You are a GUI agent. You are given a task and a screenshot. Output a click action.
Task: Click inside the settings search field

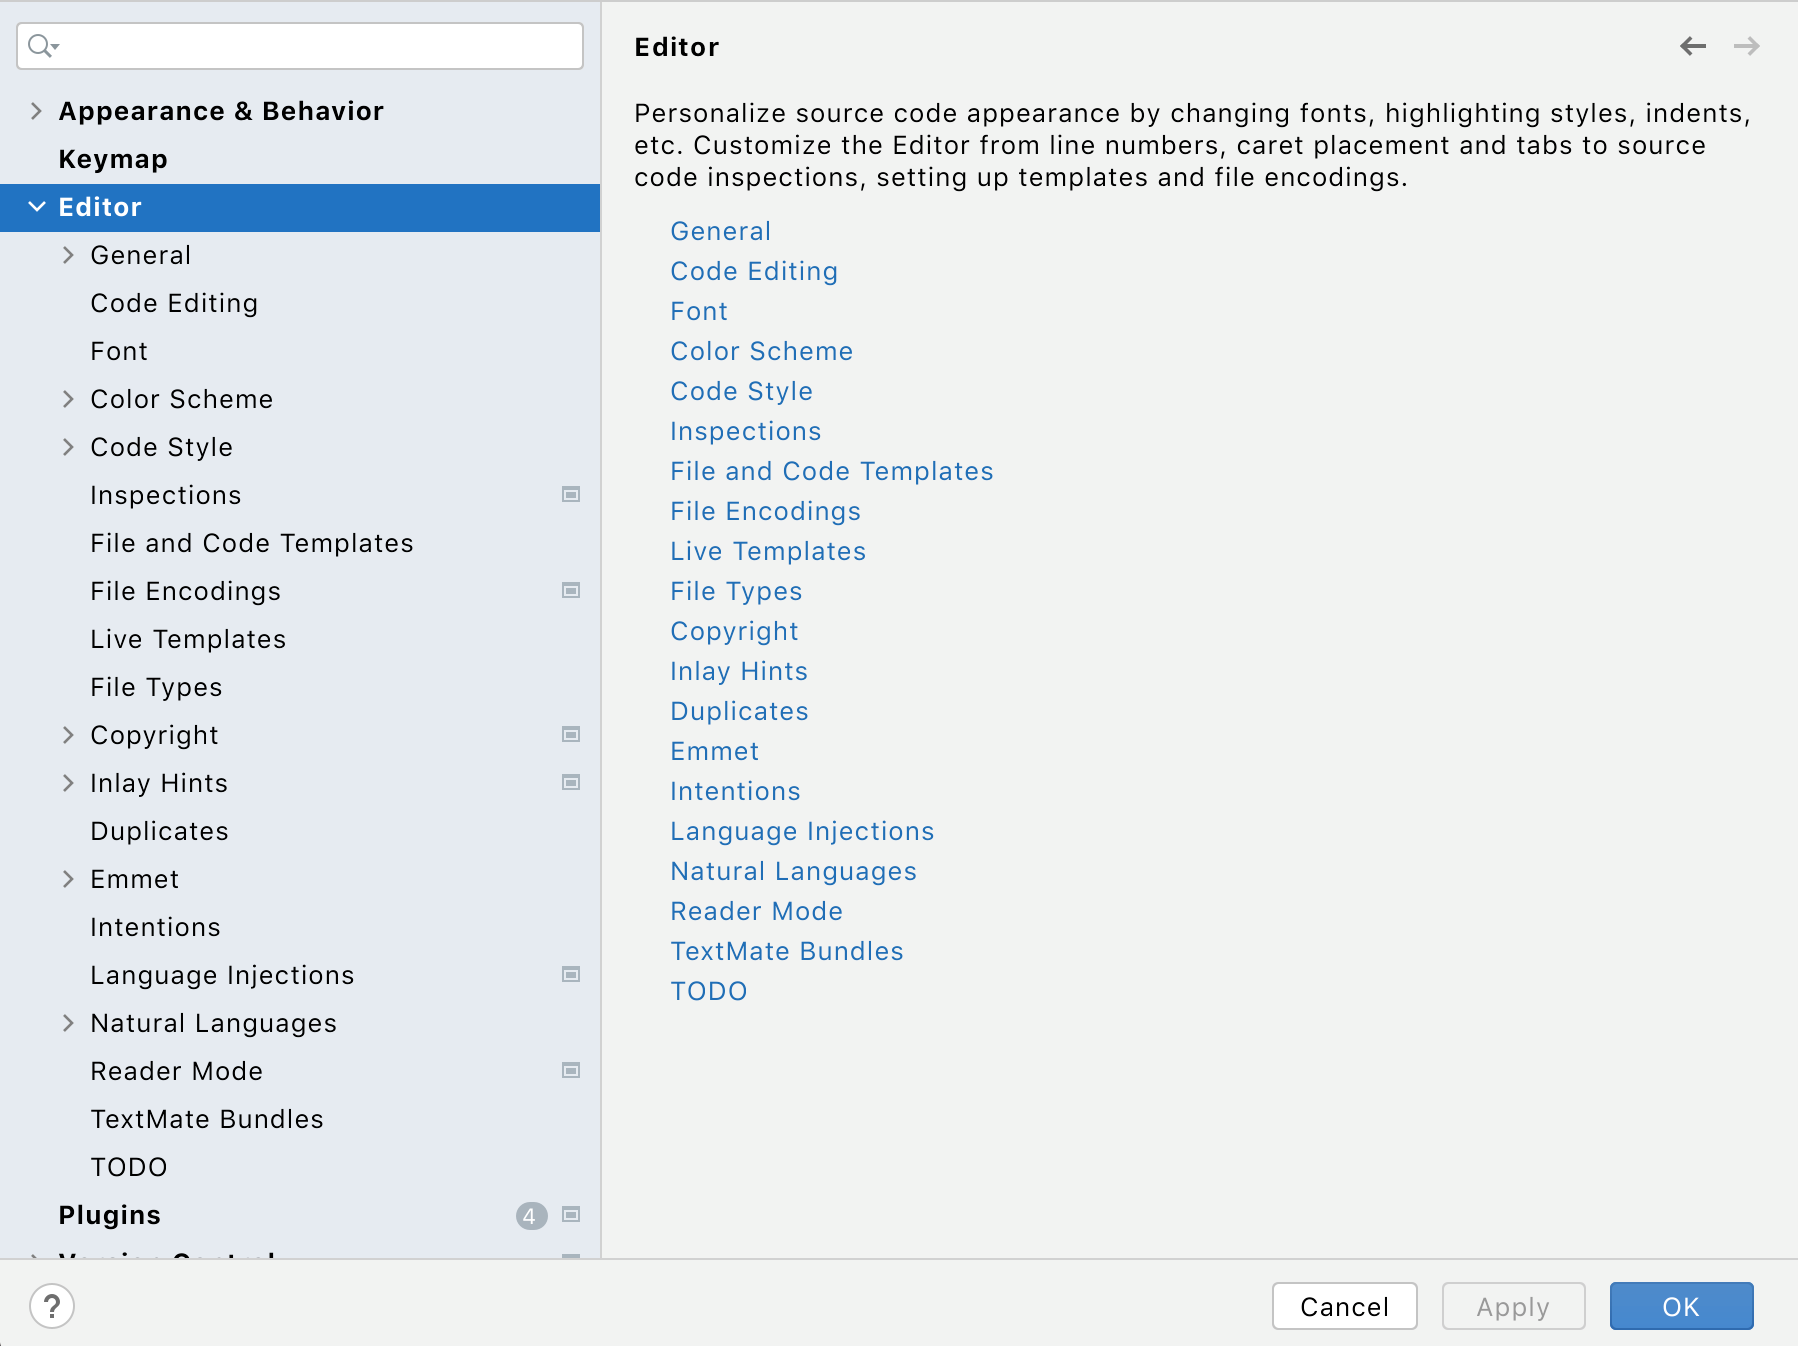(x=300, y=45)
